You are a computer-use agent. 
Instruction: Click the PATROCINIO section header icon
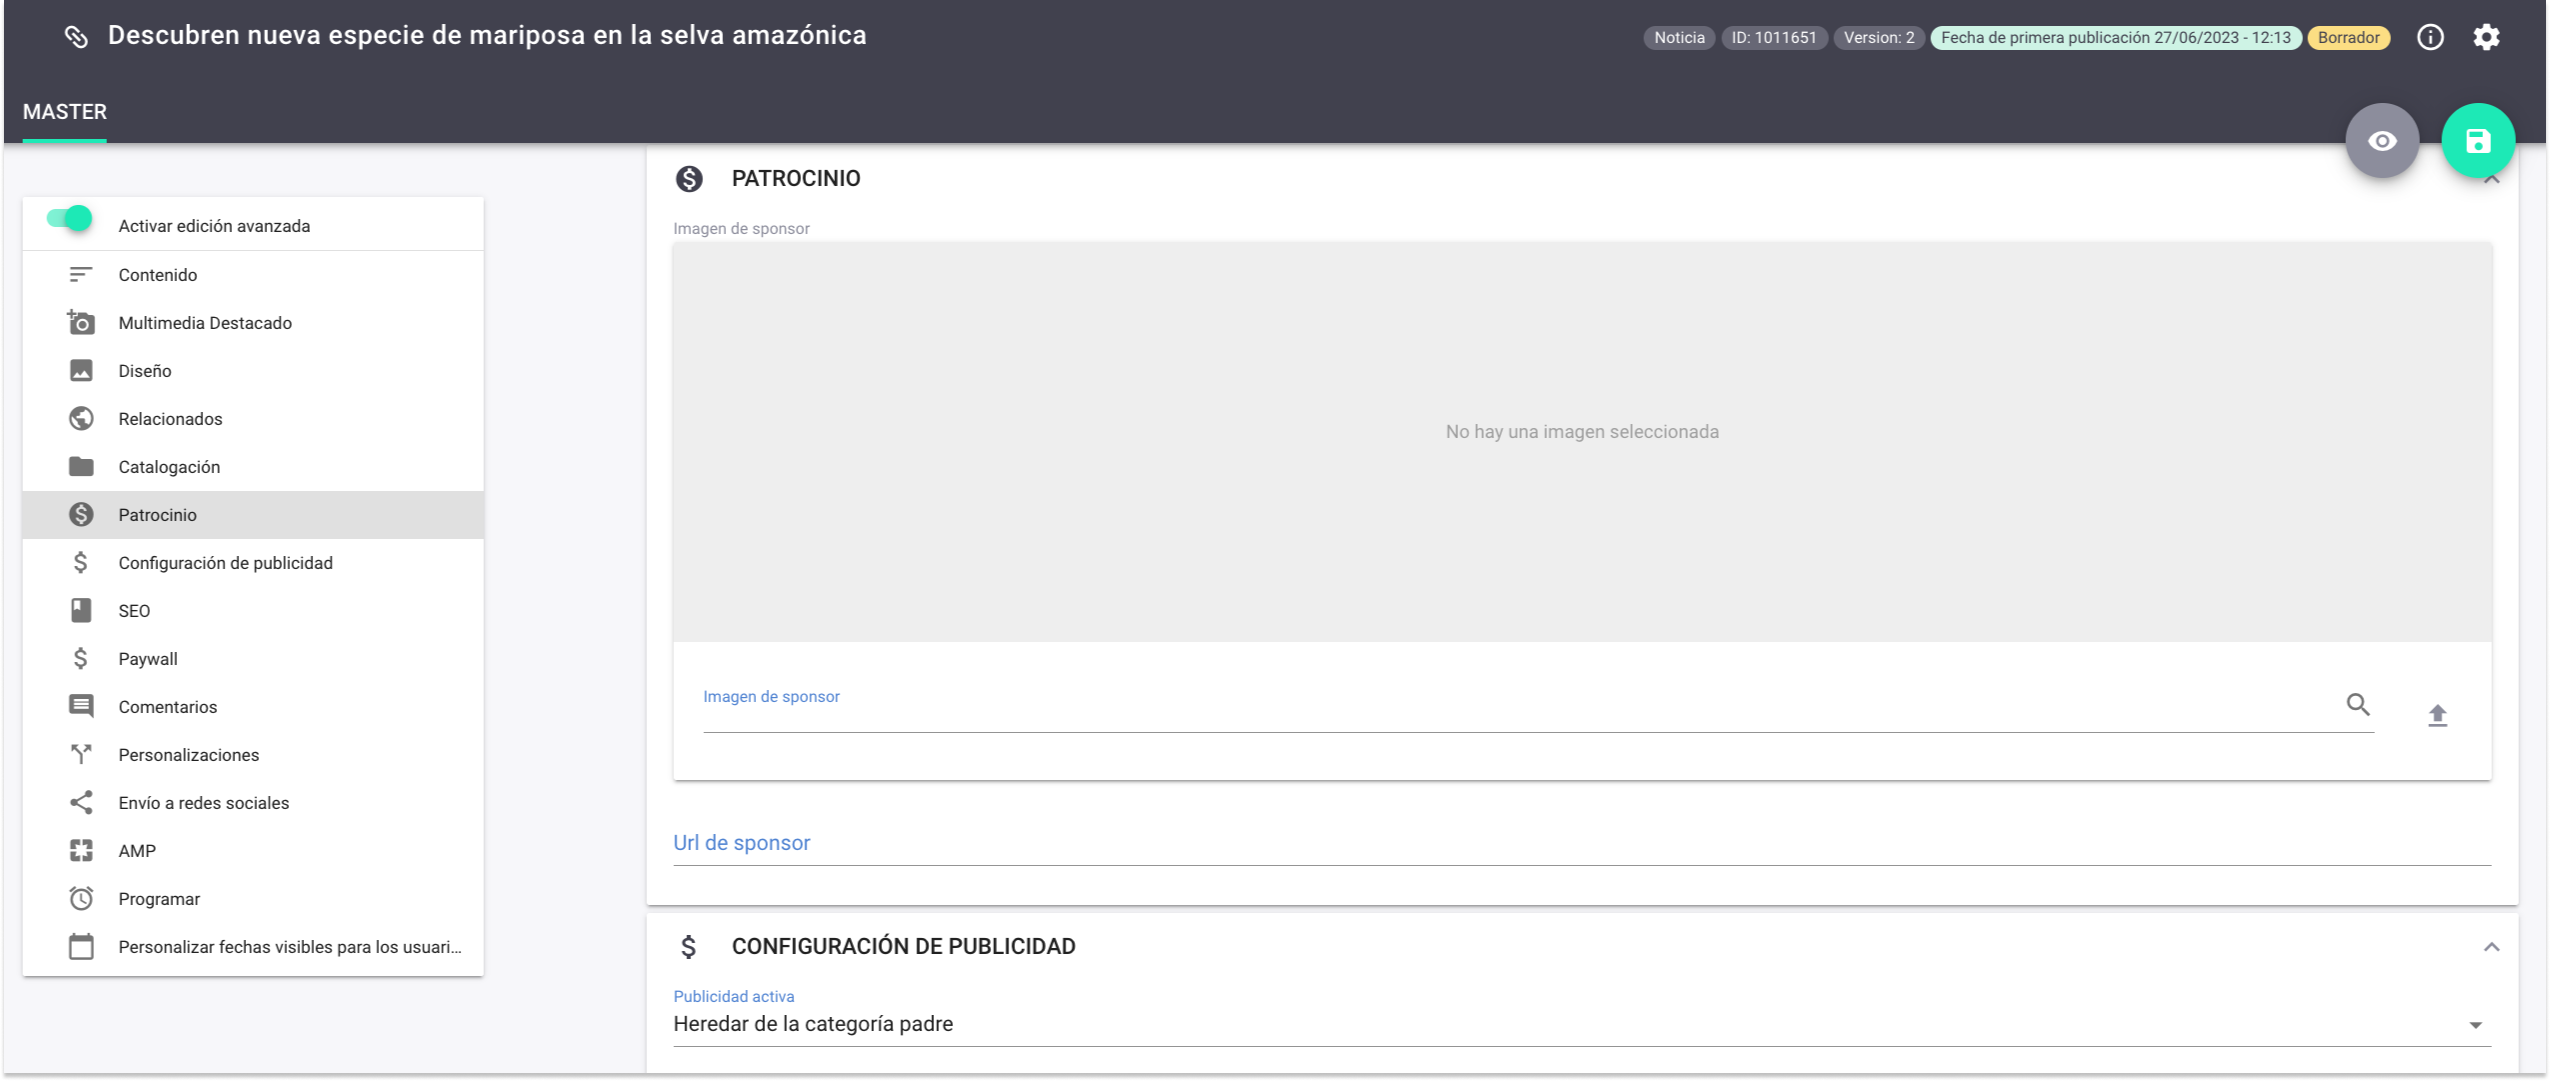(x=689, y=178)
